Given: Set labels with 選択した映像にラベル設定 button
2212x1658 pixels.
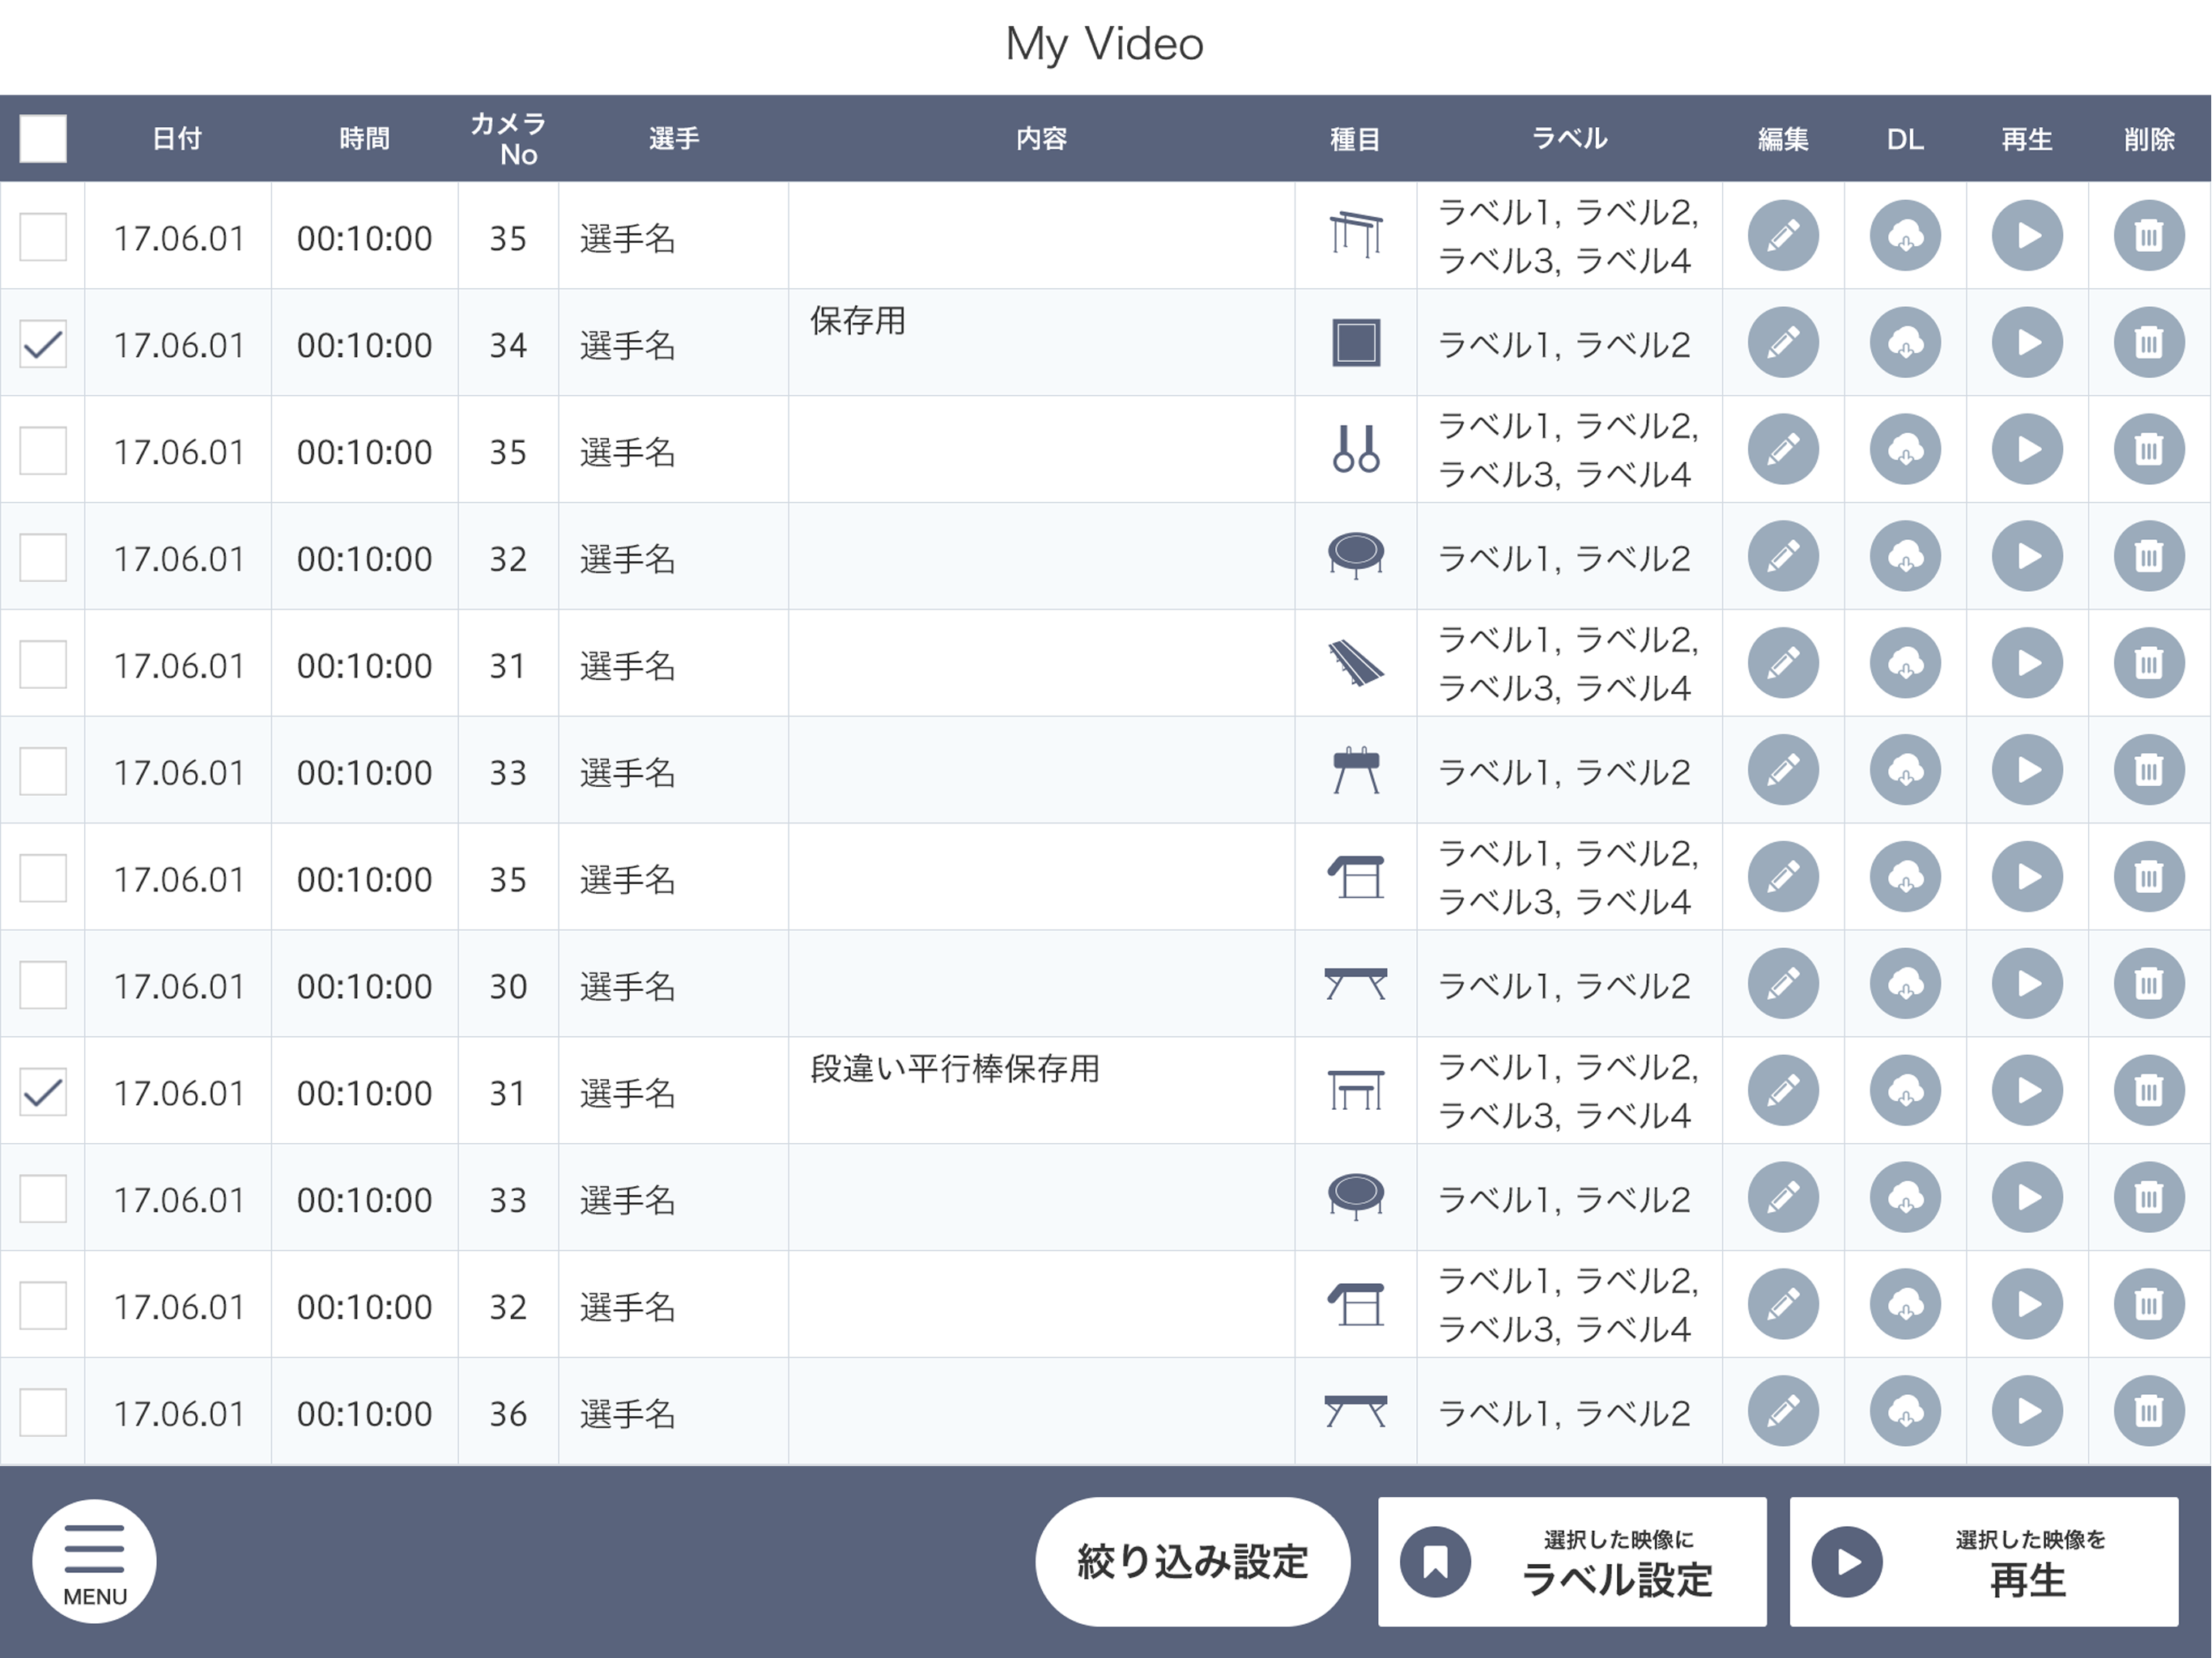Looking at the screenshot, I should (1572, 1562).
